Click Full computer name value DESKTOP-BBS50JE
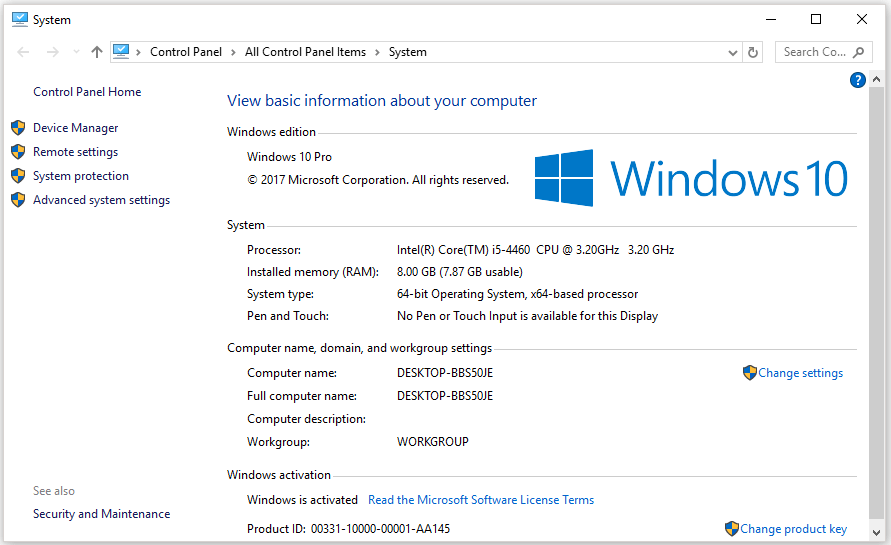 445,396
